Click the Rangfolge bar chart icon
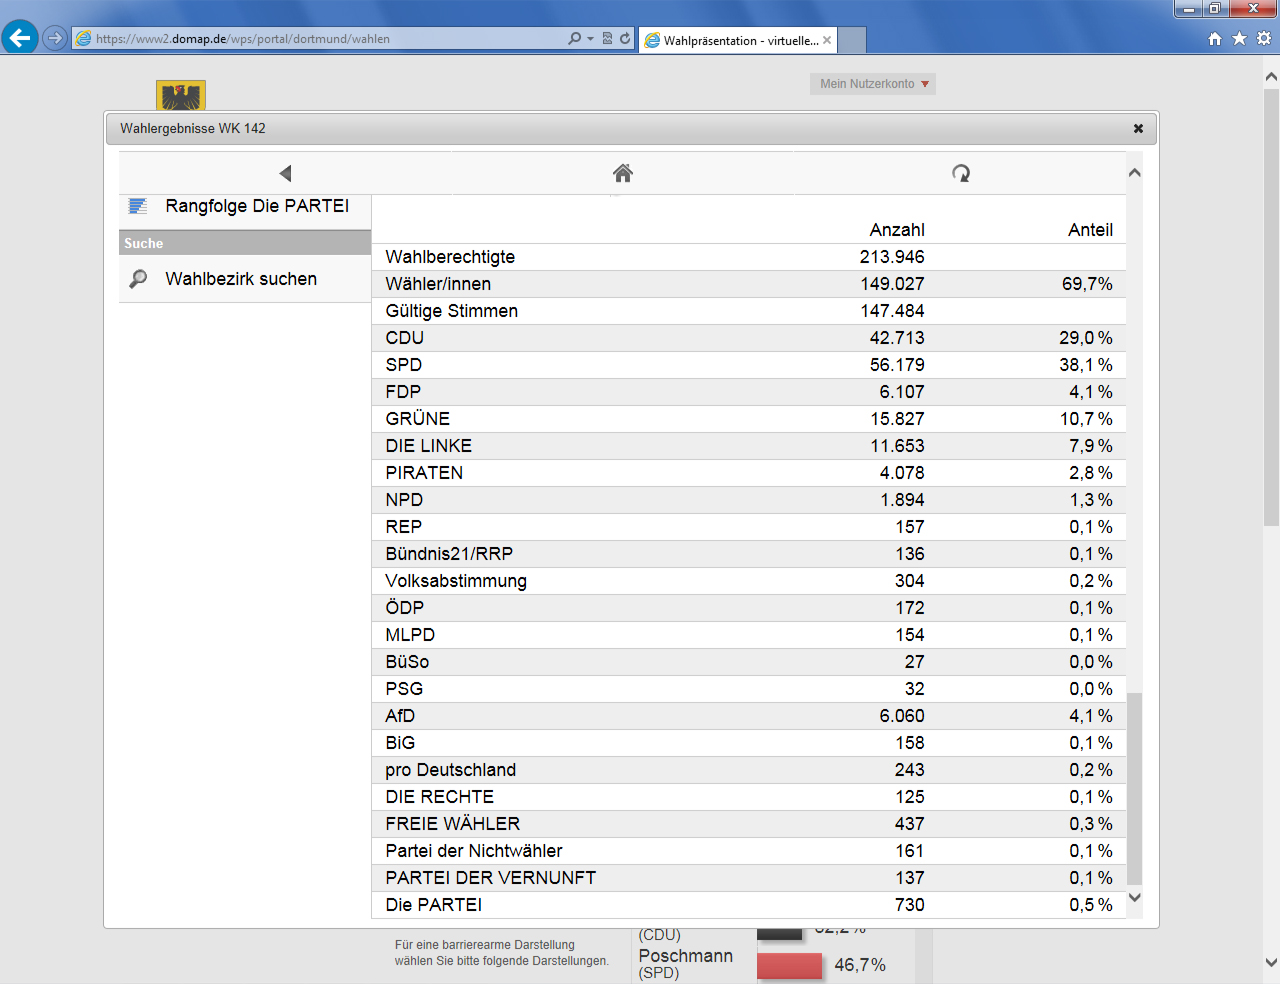1280x984 pixels. [138, 206]
